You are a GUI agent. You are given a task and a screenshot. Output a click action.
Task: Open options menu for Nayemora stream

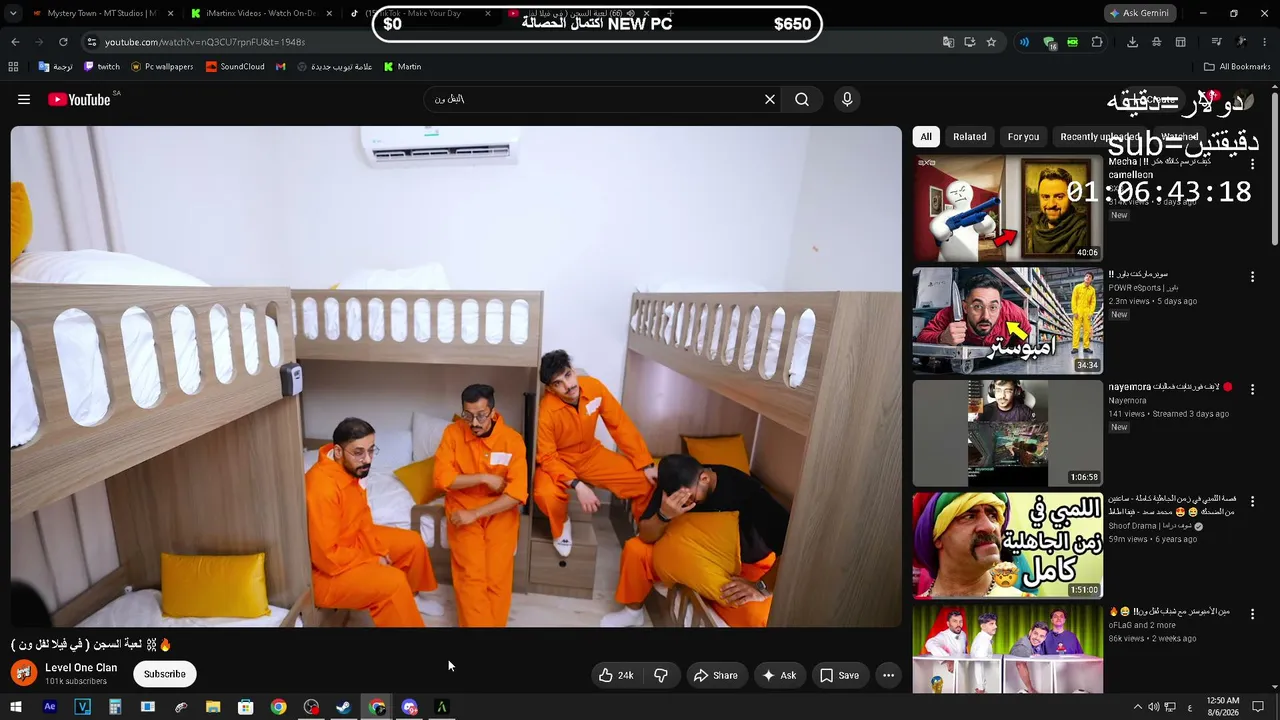[1252, 389]
